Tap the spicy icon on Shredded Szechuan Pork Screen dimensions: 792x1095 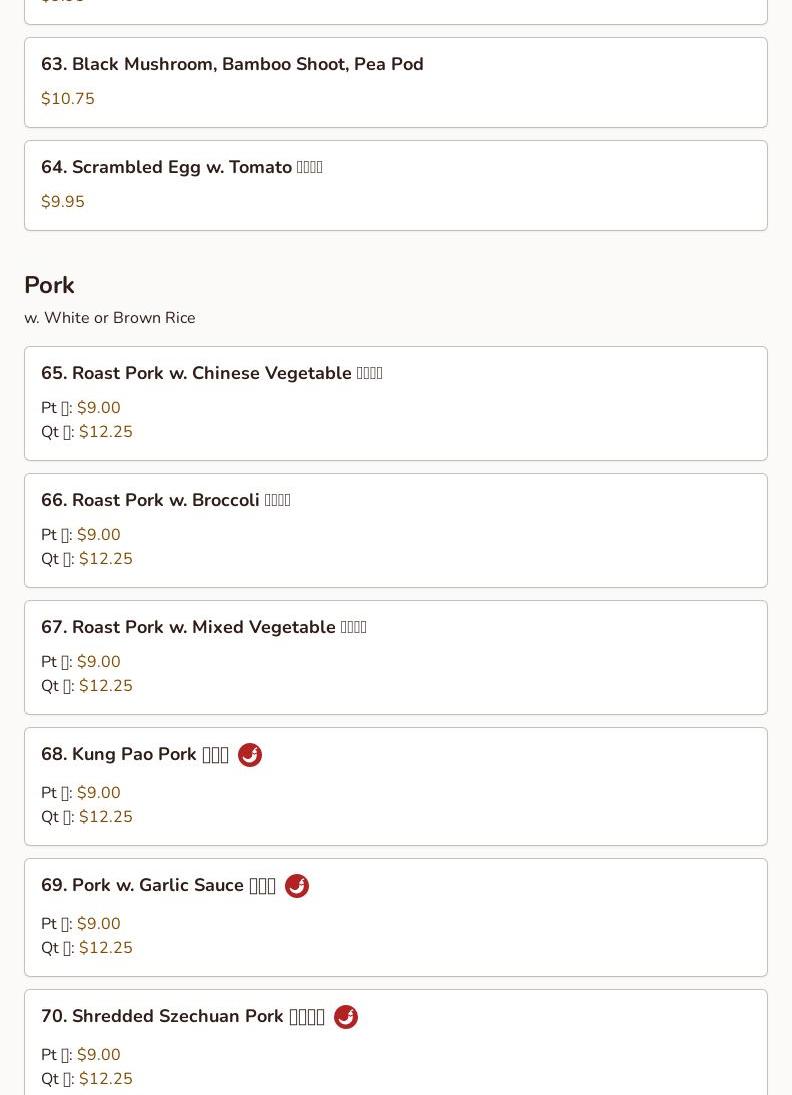click(346, 1017)
